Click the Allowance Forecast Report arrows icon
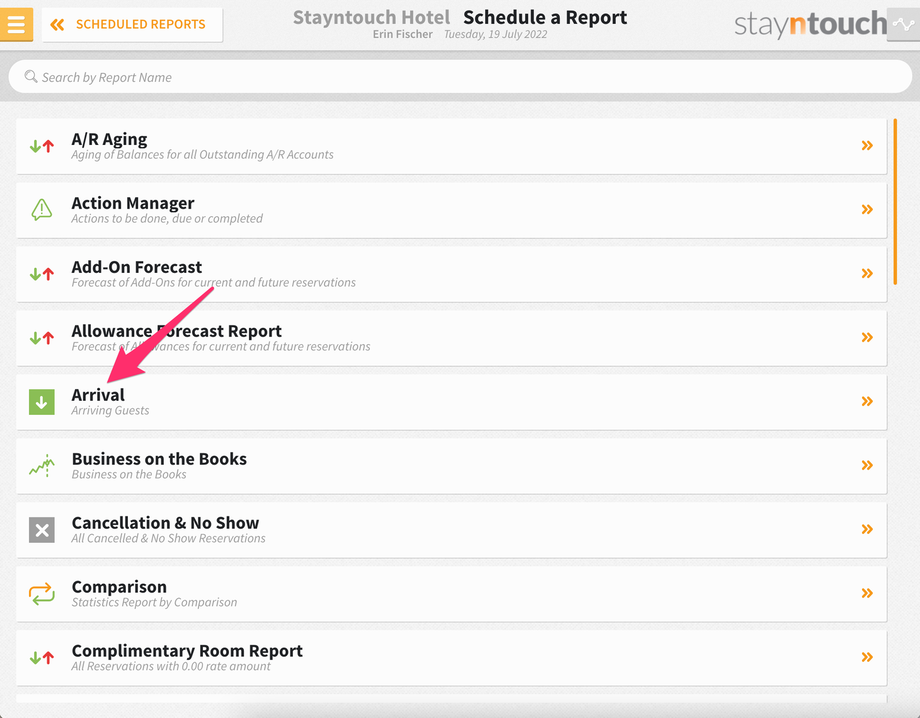 pos(42,338)
